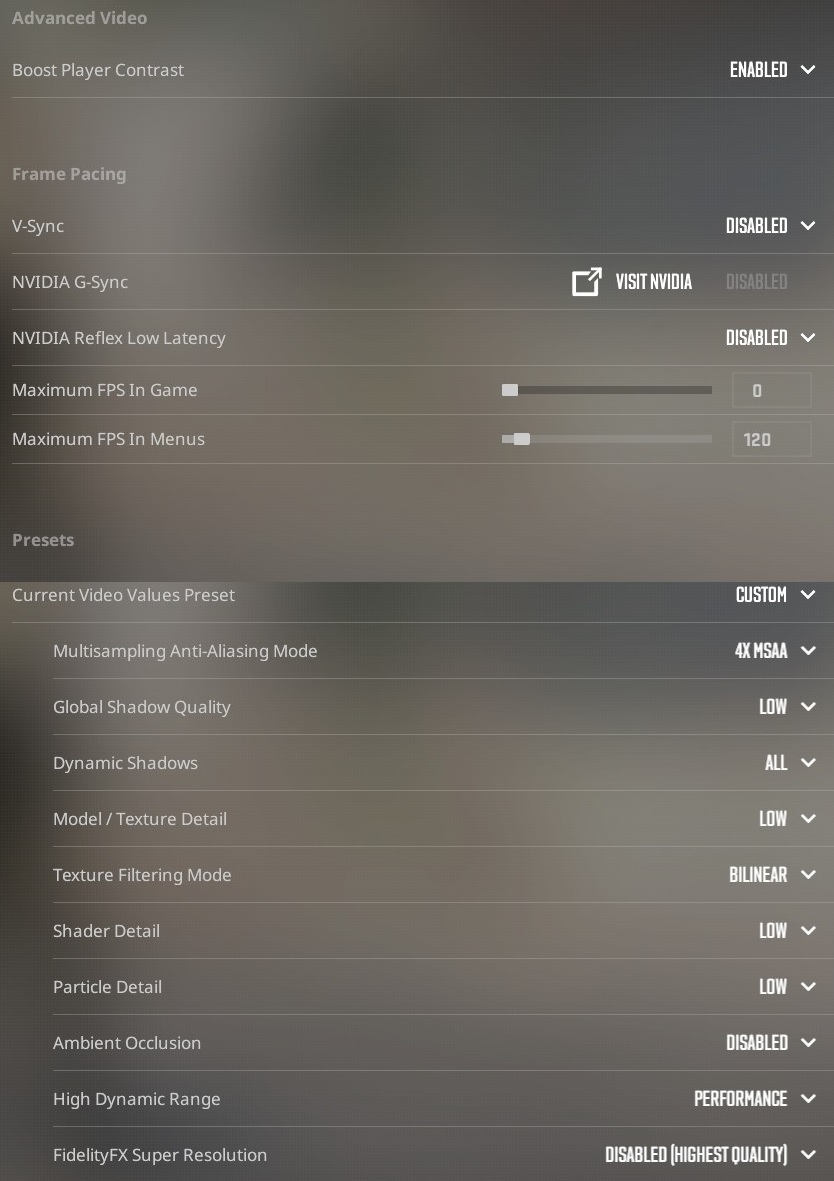Open the Shader Detail dropdown
The height and width of the screenshot is (1181, 834).
(x=787, y=931)
